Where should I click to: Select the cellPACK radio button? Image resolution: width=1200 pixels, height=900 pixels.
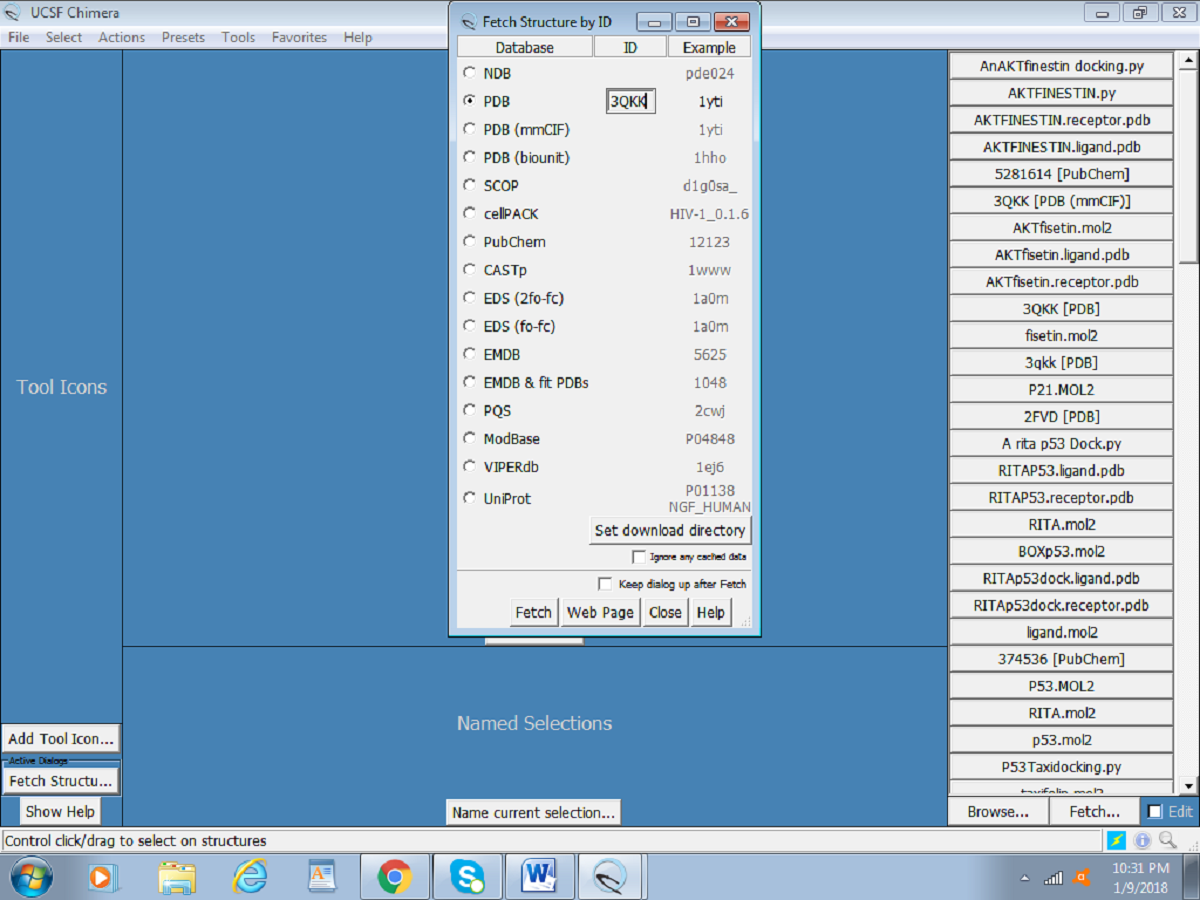[469, 213]
